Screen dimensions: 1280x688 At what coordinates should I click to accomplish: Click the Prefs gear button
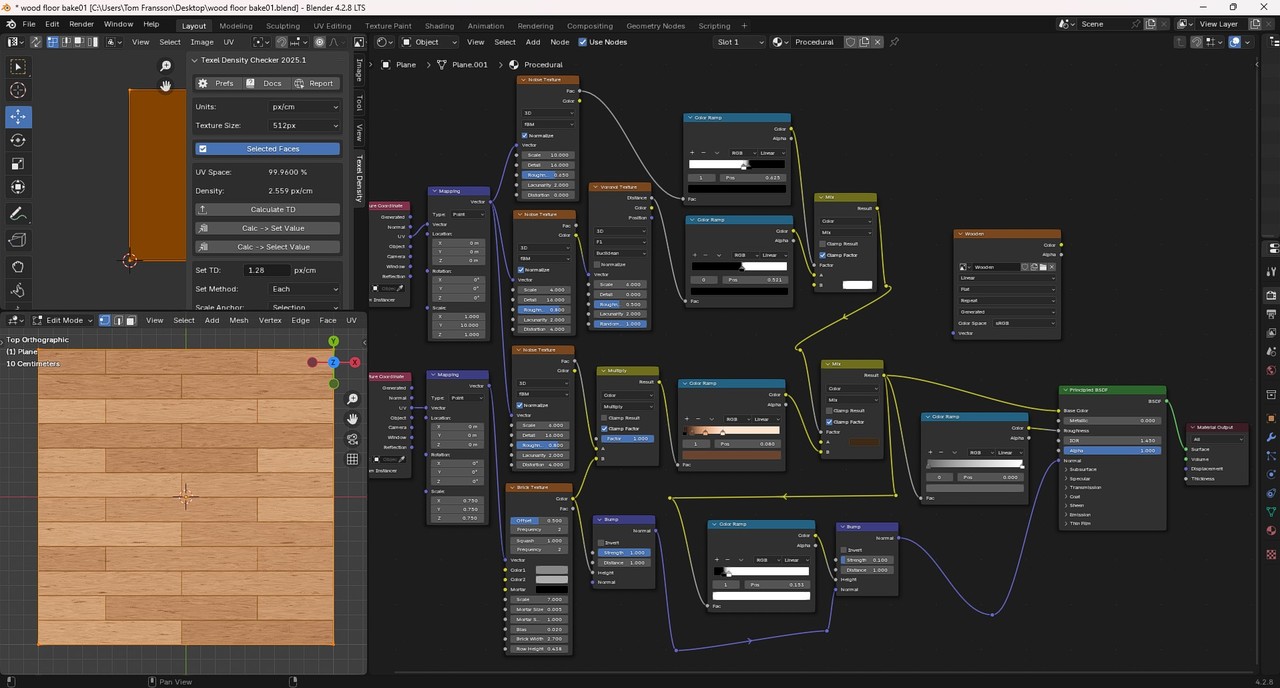217,83
